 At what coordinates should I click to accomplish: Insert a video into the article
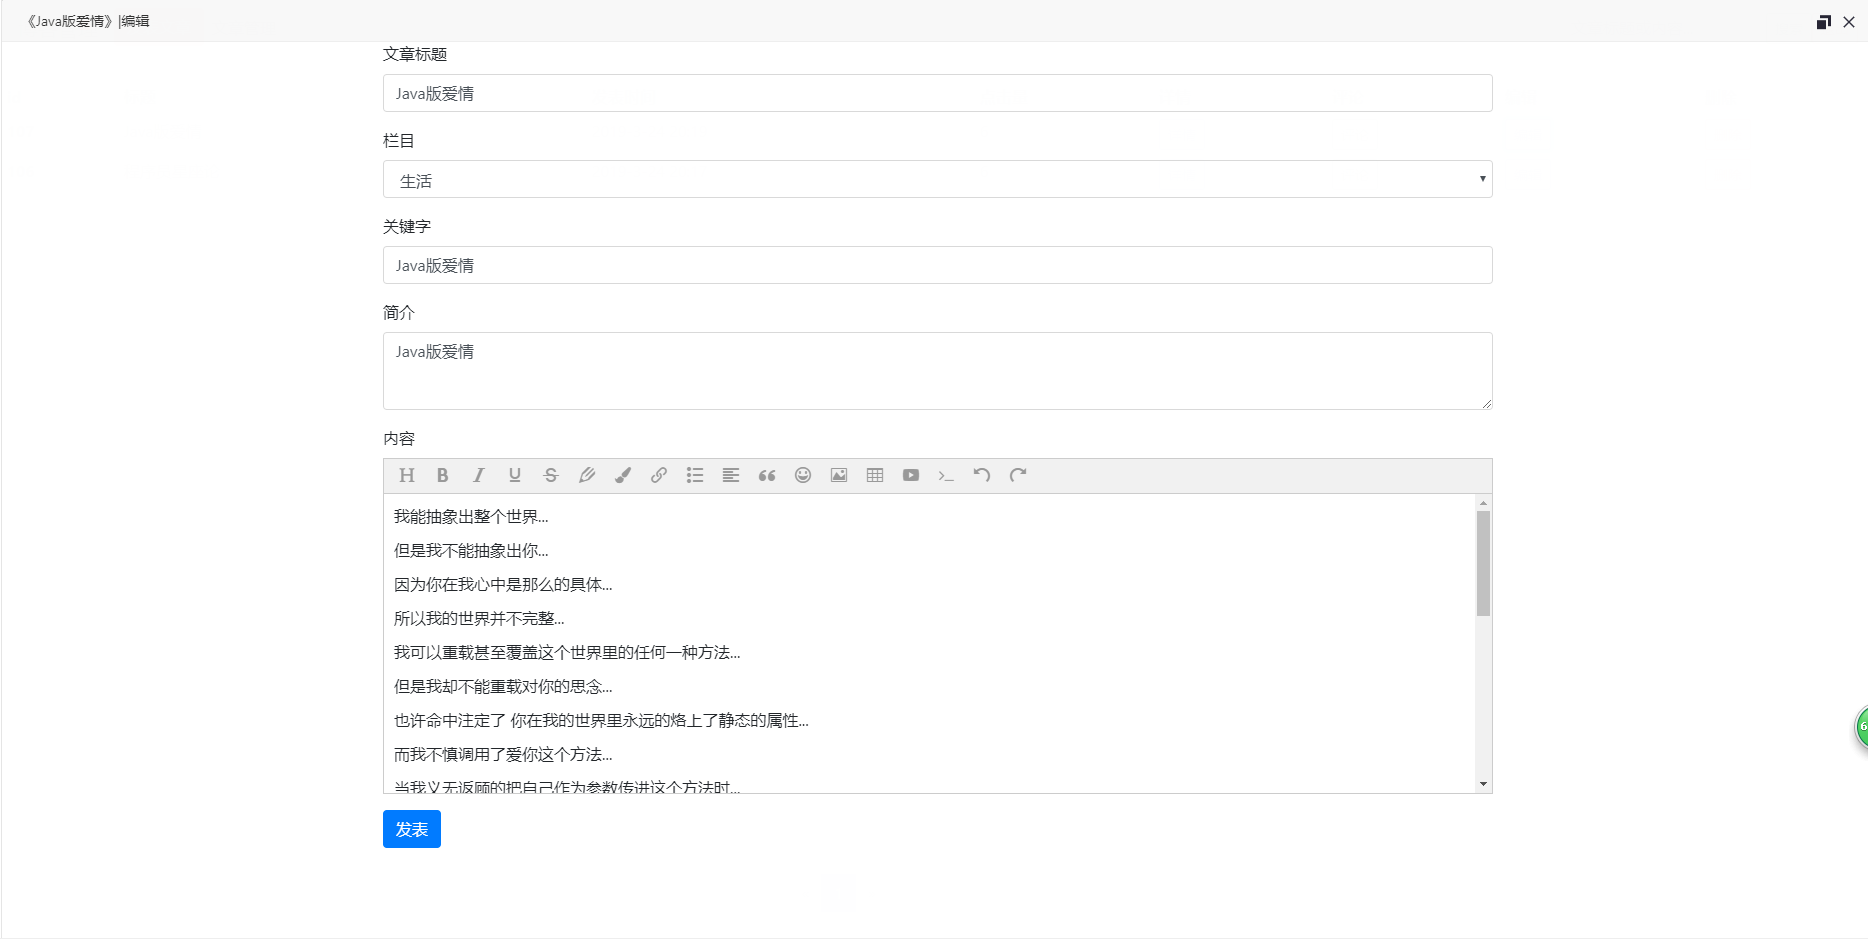[x=911, y=476]
